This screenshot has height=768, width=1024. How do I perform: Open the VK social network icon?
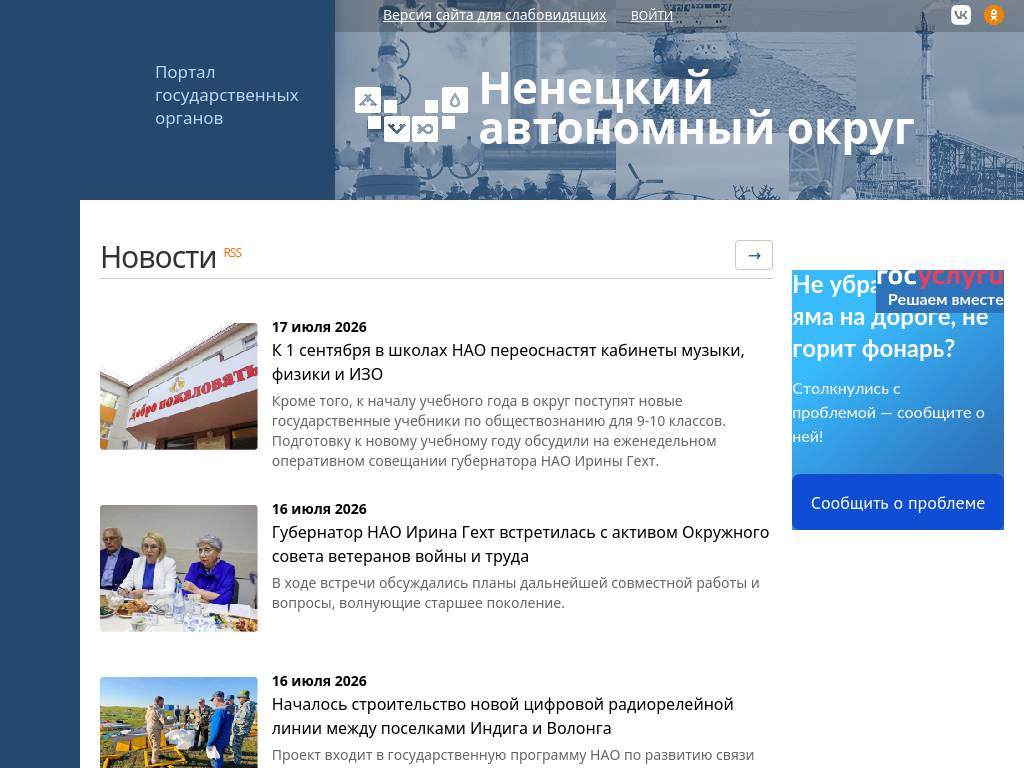tap(961, 14)
